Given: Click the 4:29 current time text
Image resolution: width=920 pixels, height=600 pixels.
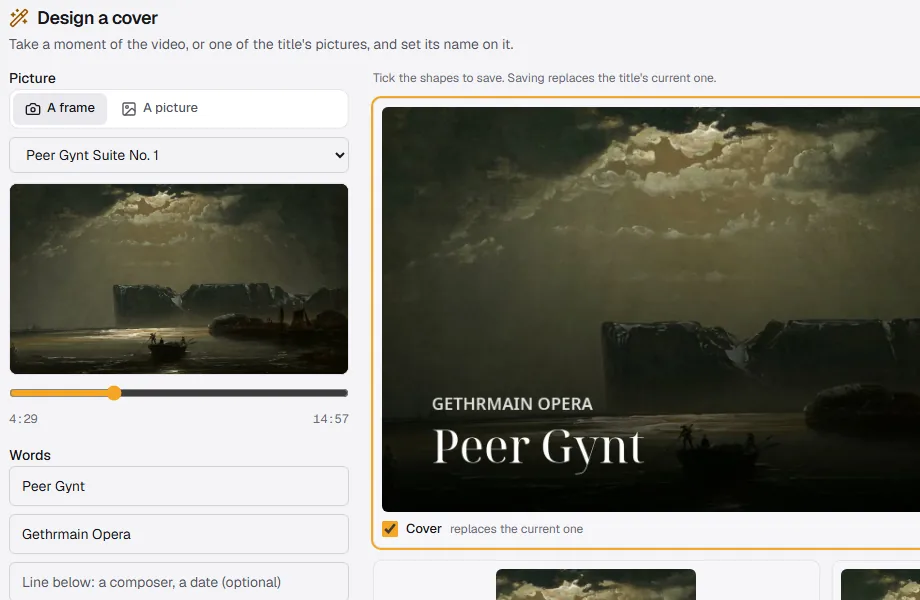Looking at the screenshot, I should (x=23, y=419).
